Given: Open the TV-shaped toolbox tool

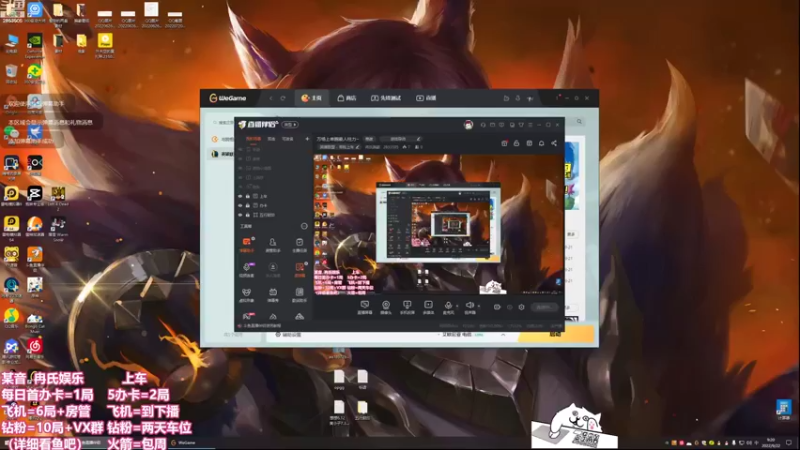Looking at the screenshot, I should [x=273, y=294].
